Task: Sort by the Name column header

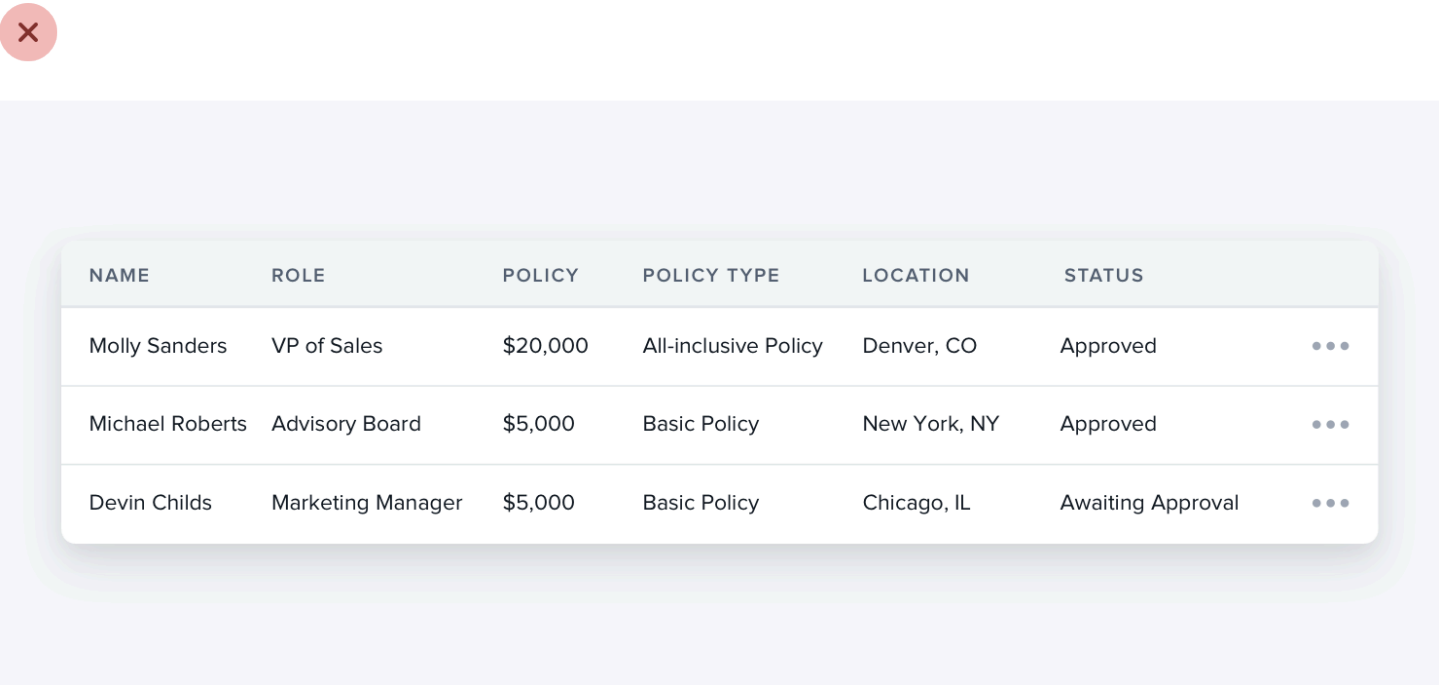Action: (119, 275)
